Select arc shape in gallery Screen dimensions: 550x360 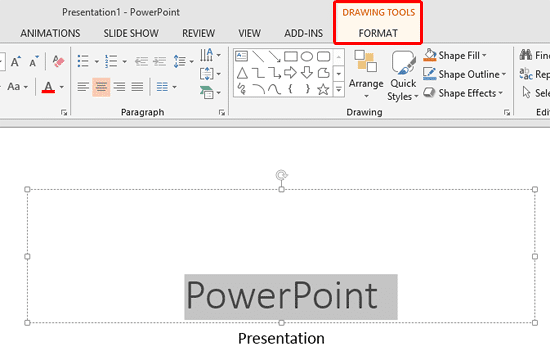pyautogui.click(x=258, y=89)
